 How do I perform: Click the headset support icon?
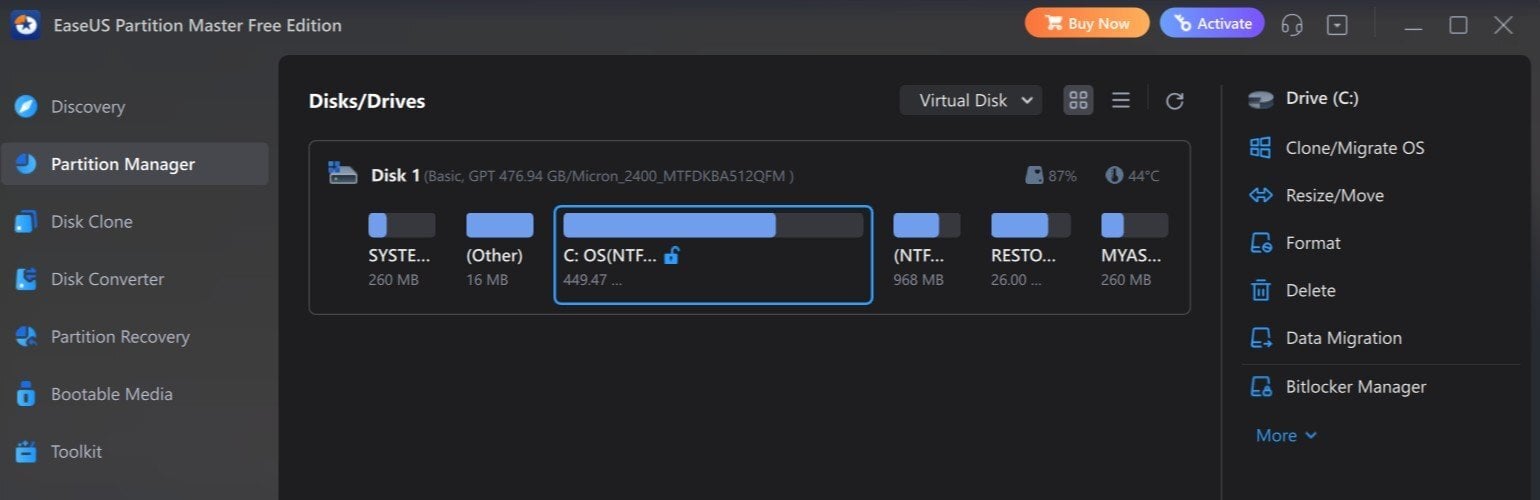(1292, 25)
